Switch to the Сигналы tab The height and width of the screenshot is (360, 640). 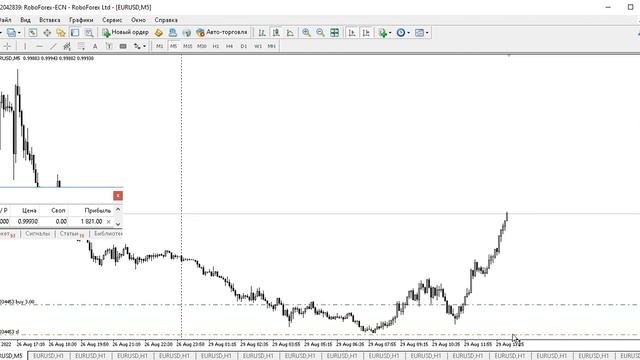(x=38, y=234)
